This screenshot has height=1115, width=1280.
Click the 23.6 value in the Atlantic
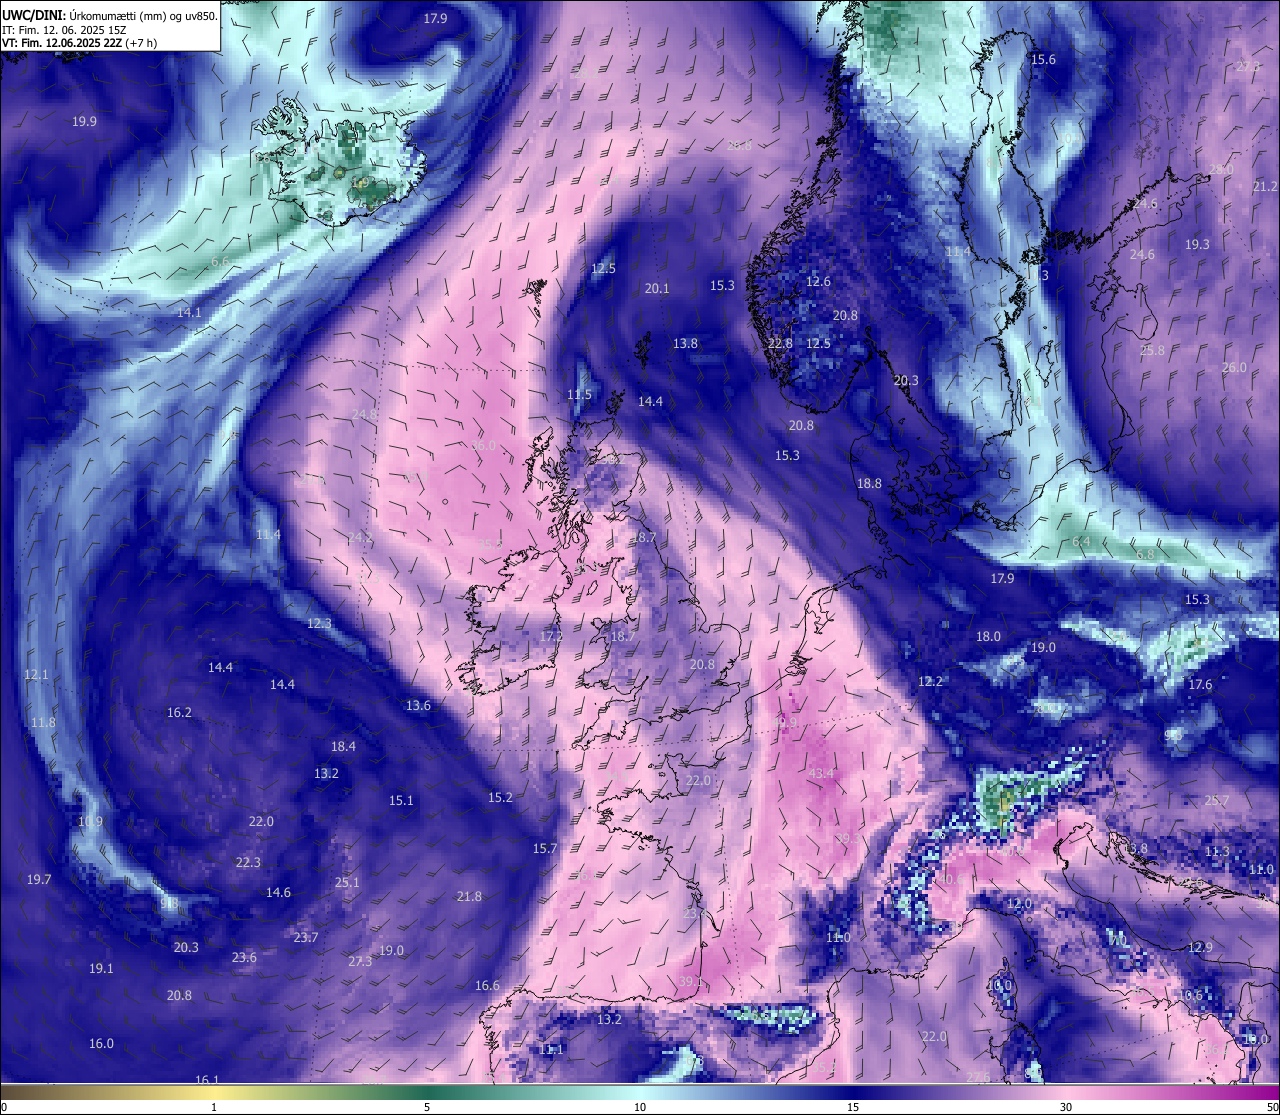(x=244, y=958)
